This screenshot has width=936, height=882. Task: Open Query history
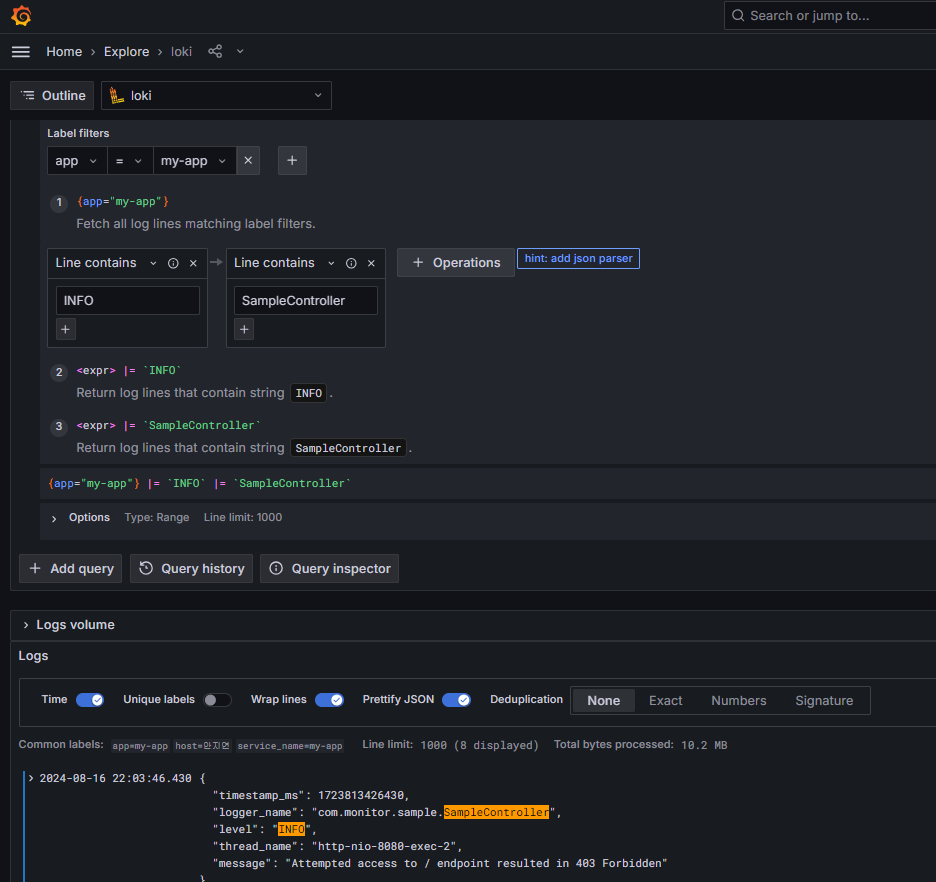coord(191,569)
